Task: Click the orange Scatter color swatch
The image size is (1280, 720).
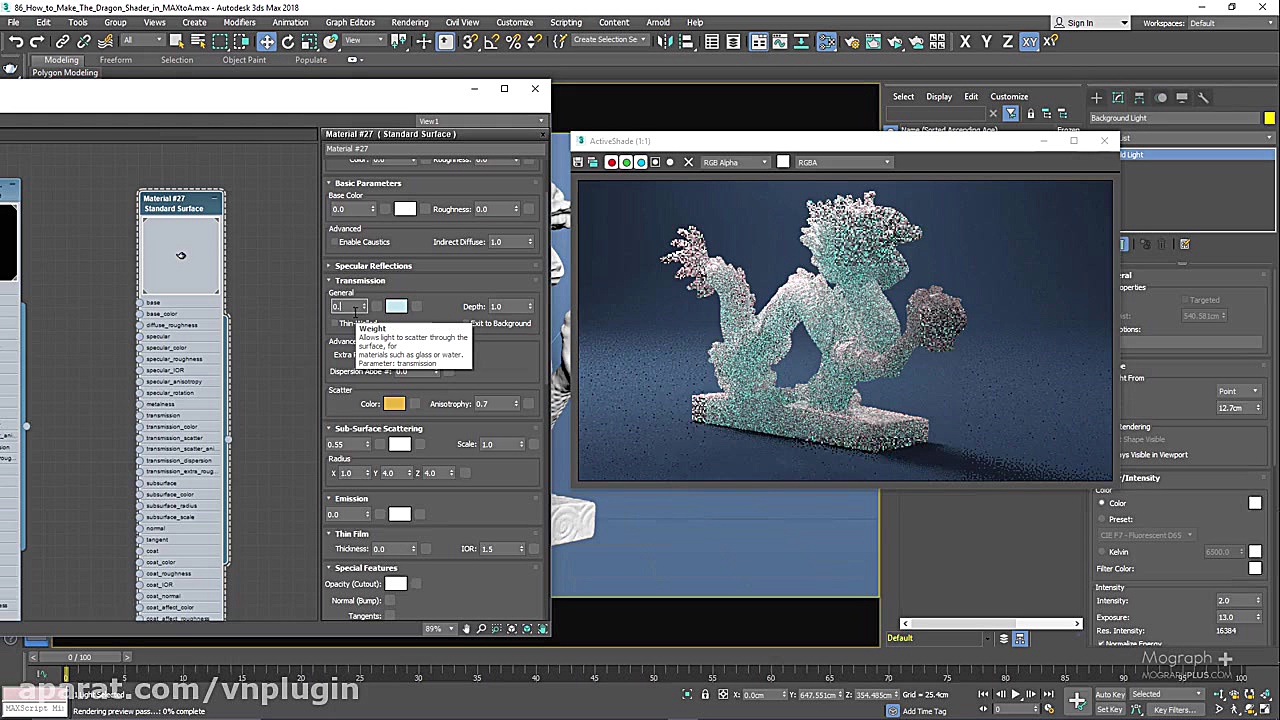Action: (394, 404)
